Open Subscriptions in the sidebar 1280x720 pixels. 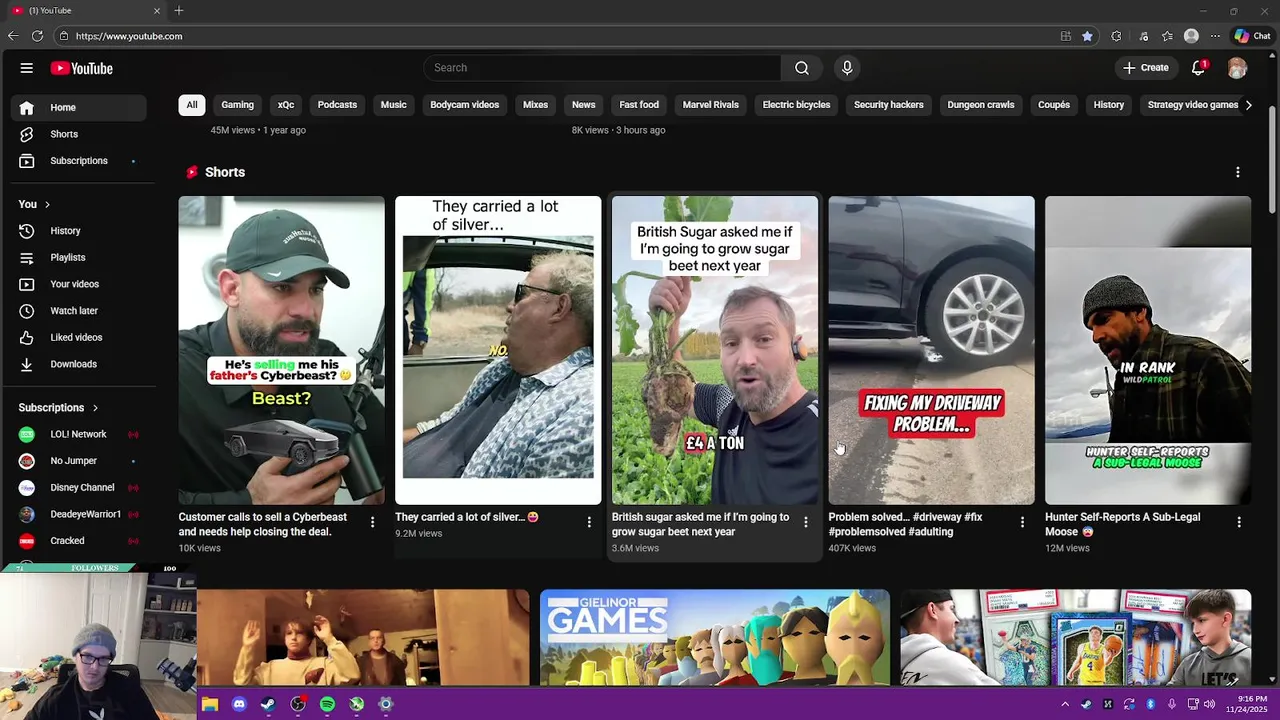click(x=79, y=161)
